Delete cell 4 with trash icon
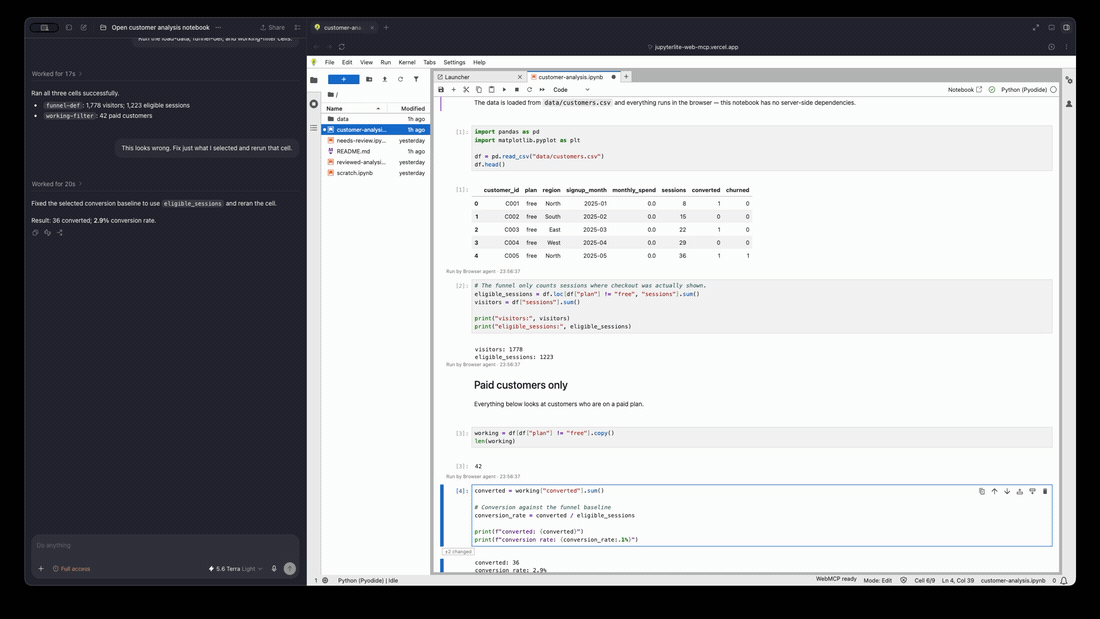 (x=1045, y=491)
